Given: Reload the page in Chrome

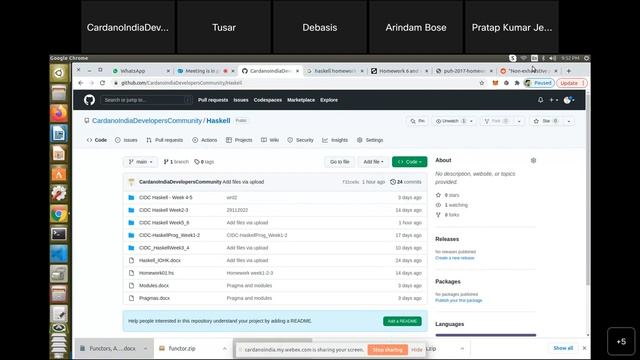Looking at the screenshot, I should coord(102,83).
